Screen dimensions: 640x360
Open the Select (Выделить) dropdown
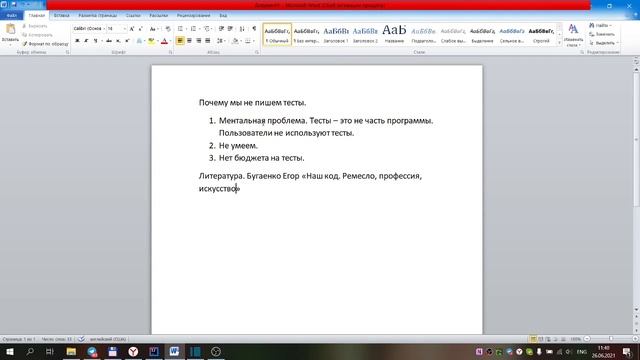pyautogui.click(x=604, y=43)
